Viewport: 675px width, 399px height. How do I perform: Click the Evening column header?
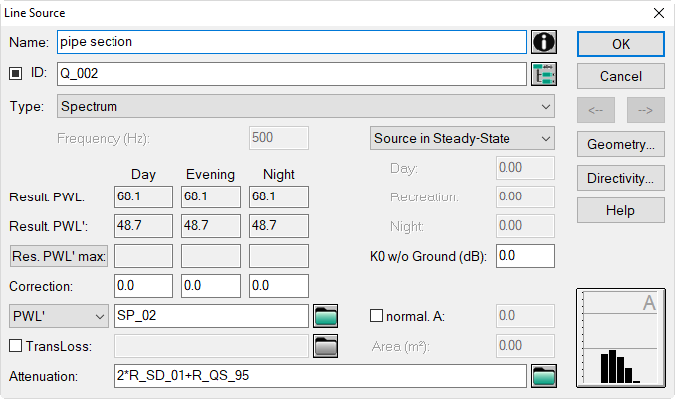point(211,174)
